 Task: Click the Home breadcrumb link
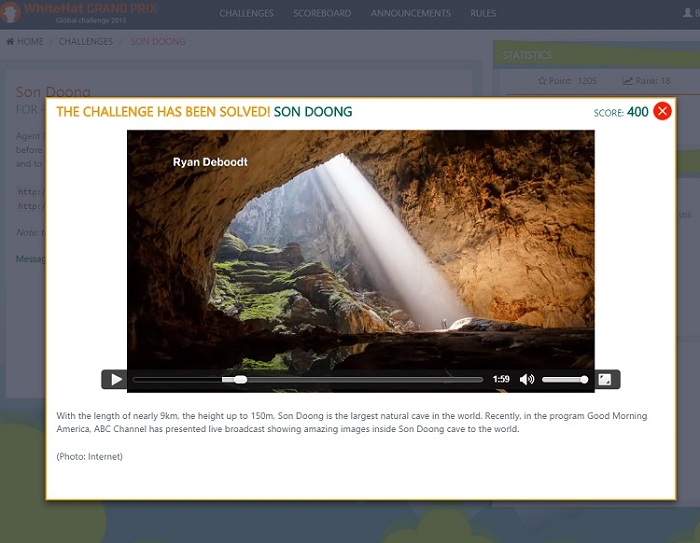tap(25, 42)
